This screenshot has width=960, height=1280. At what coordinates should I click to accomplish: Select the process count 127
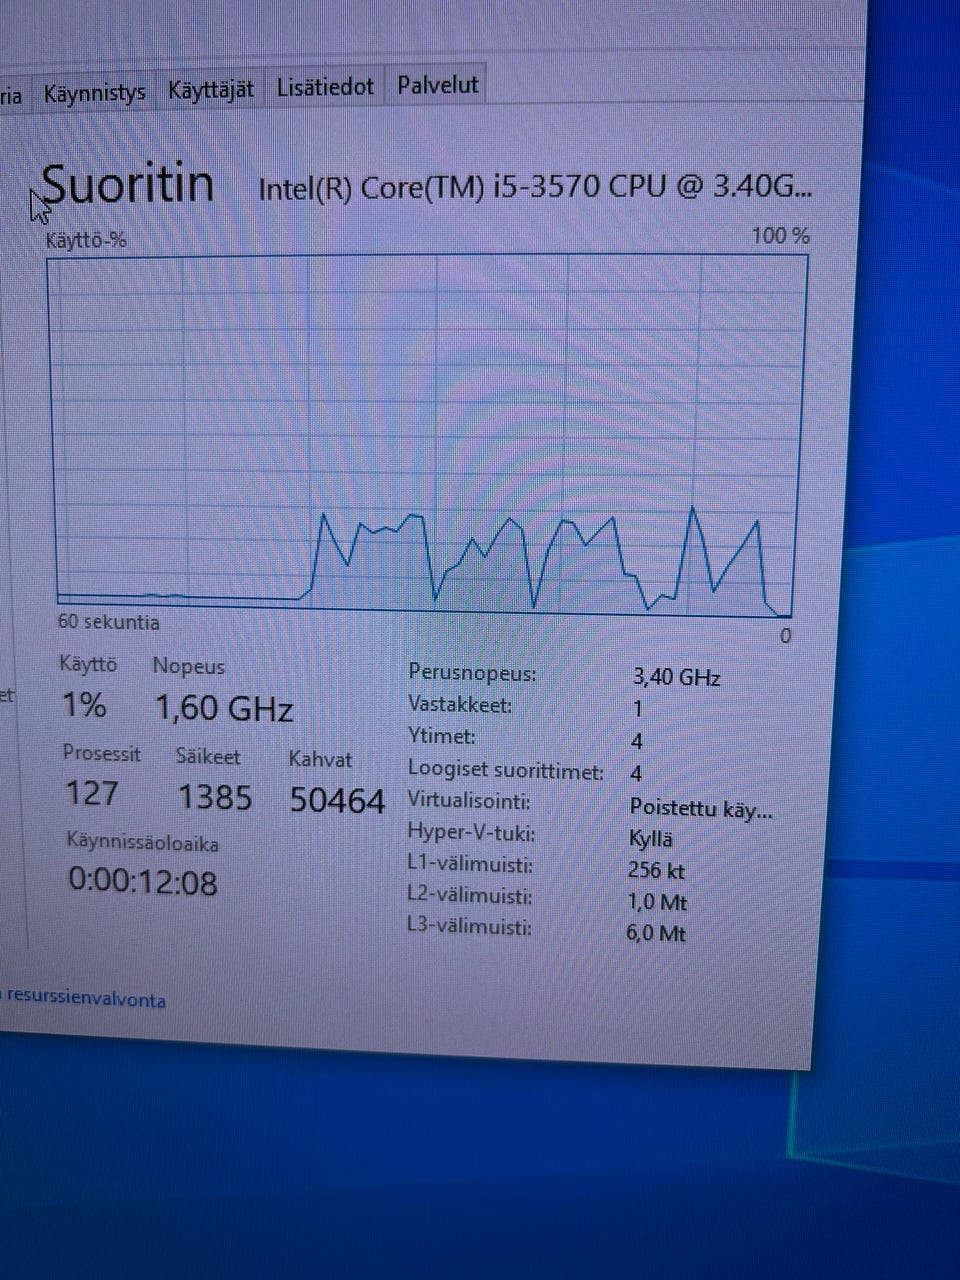click(x=92, y=794)
